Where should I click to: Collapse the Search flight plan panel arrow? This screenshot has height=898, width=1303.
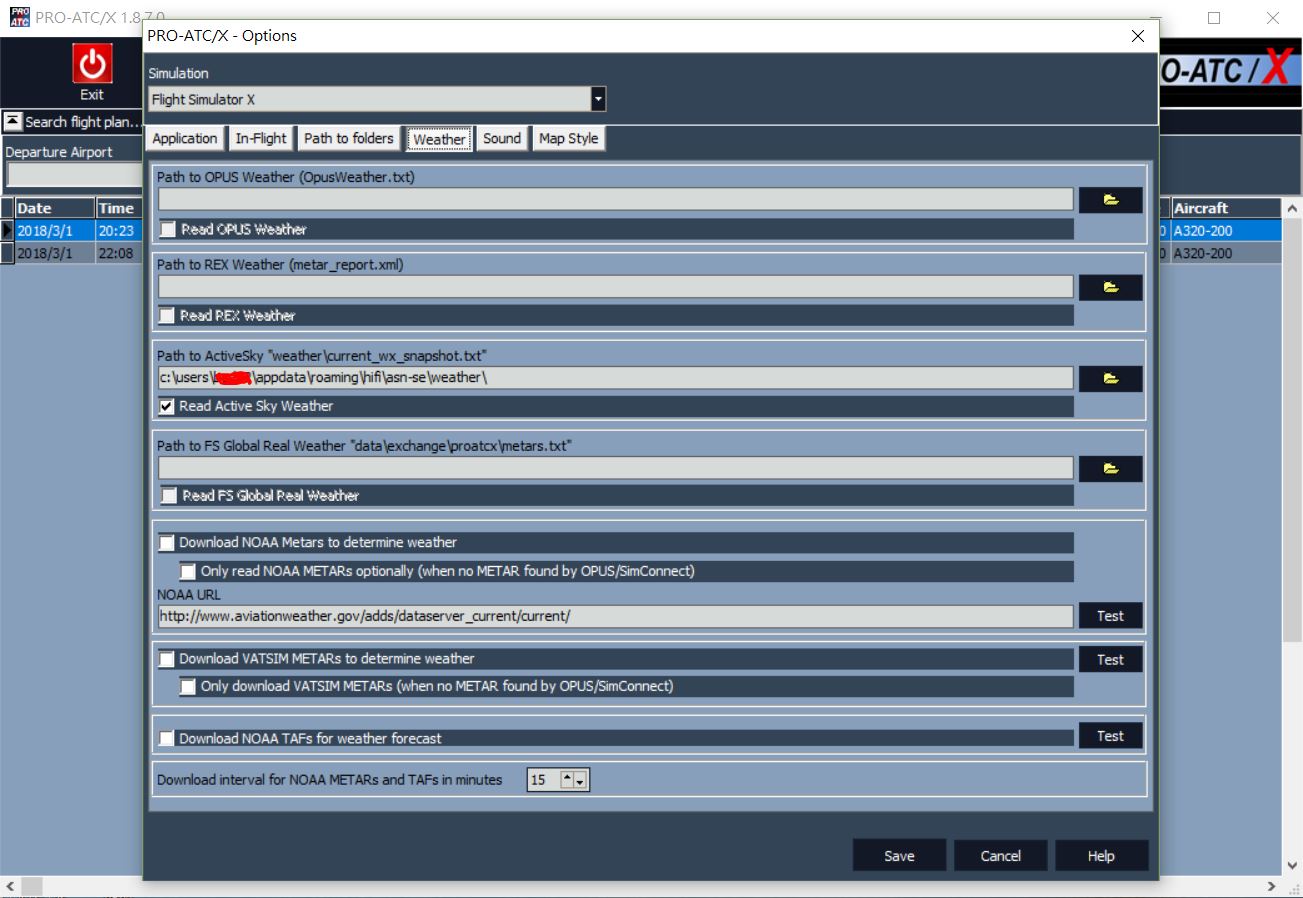(x=13, y=122)
